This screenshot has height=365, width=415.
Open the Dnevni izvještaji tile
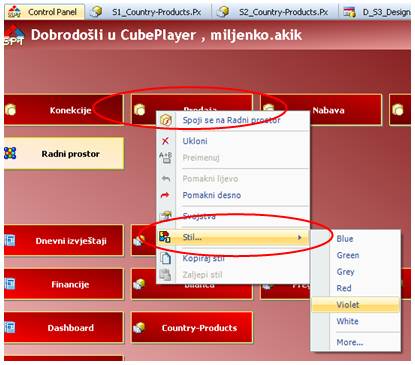(x=64, y=241)
